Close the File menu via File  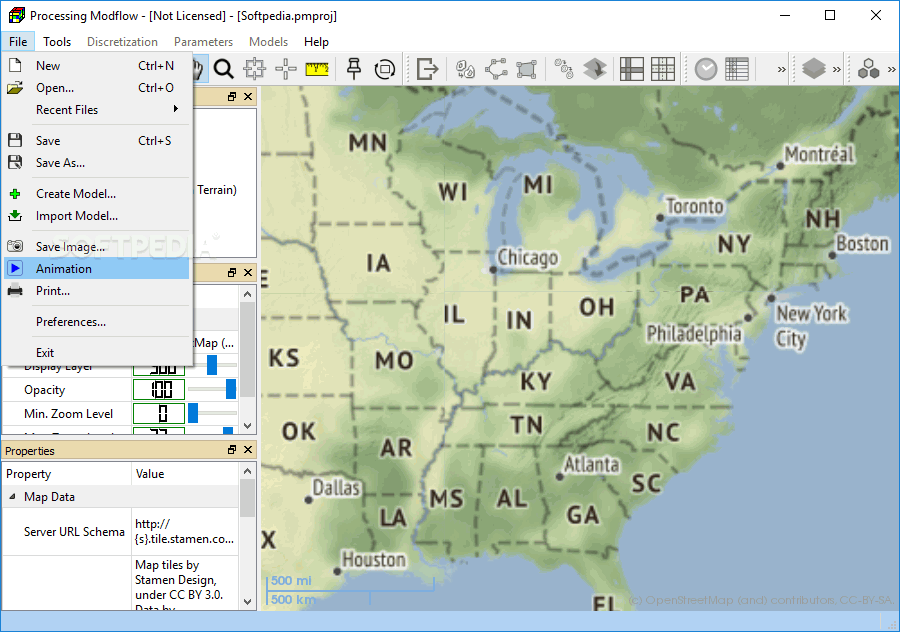pyautogui.click(x=18, y=42)
